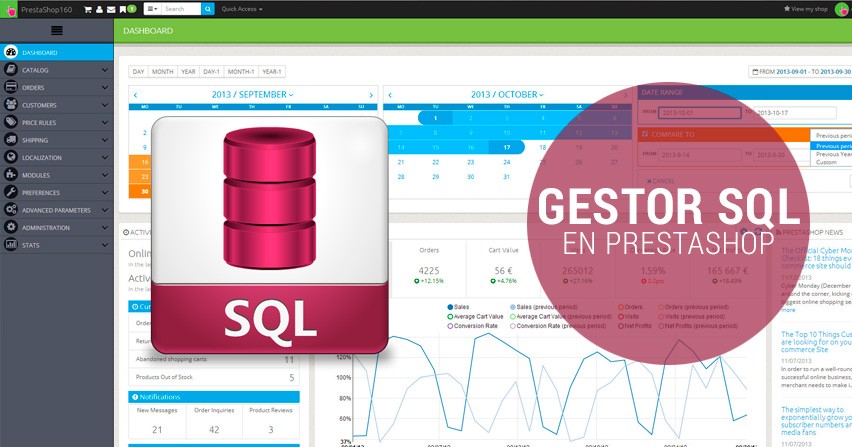Image resolution: width=852 pixels, height=447 pixels.
Task: Select the Year-1 period tab
Action: [x=272, y=72]
